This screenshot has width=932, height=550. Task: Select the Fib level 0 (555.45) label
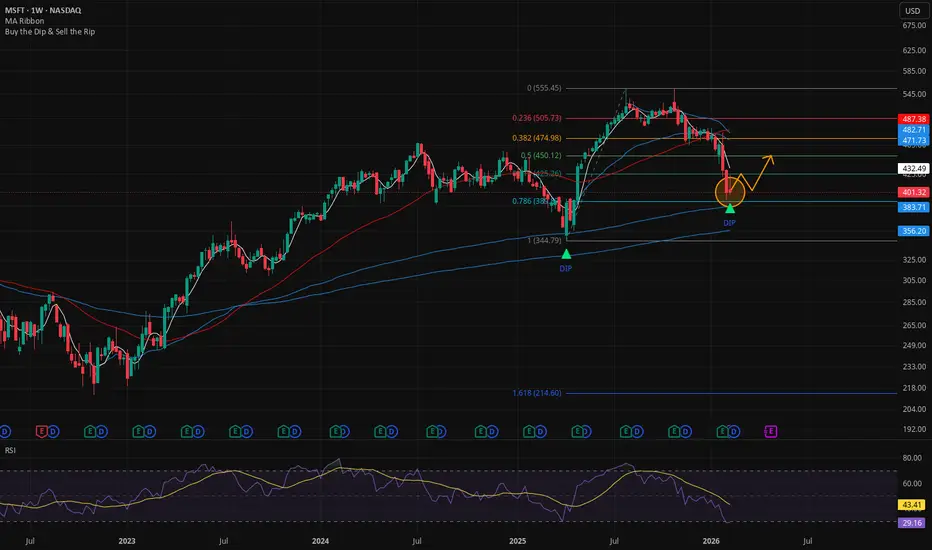(544, 88)
